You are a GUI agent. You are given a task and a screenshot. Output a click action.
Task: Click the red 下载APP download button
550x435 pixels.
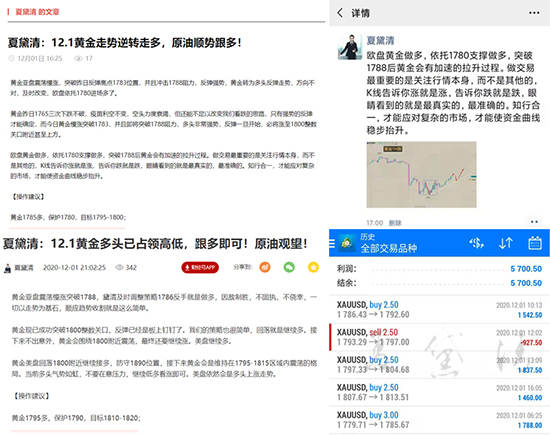[x=200, y=268]
